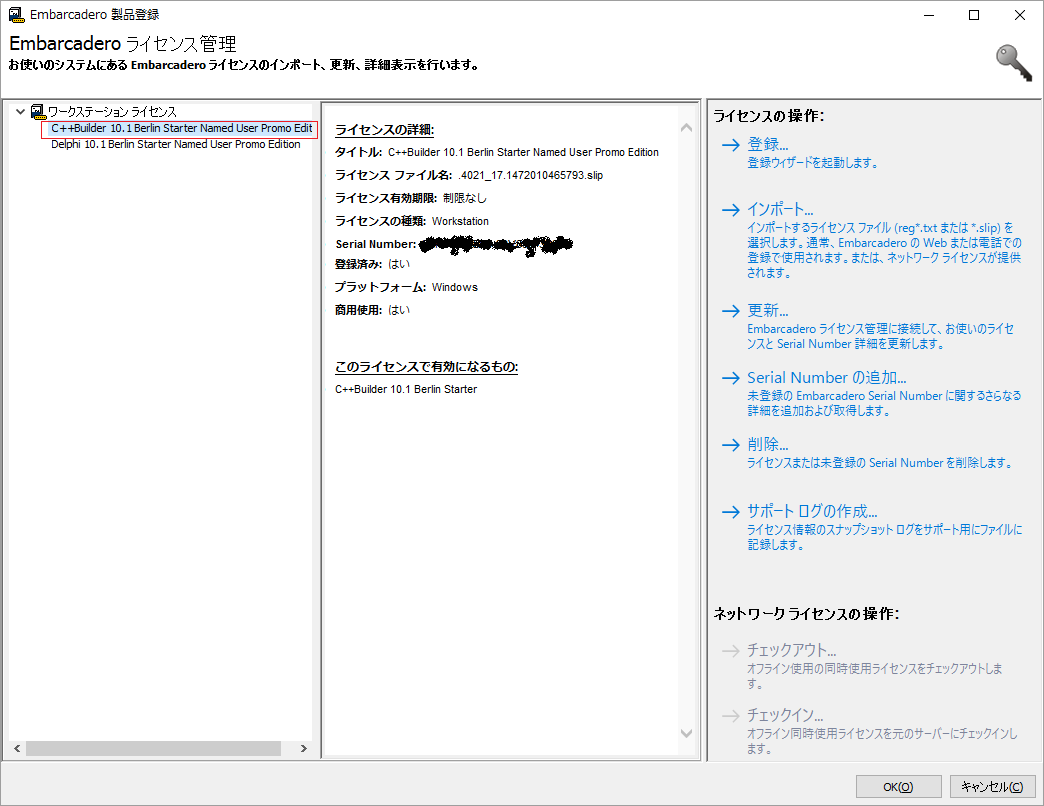Viewport: 1044px width, 806px height.
Task: Click the enabled product C++Builder 10.1 Berlin Starter
Action: coord(406,389)
